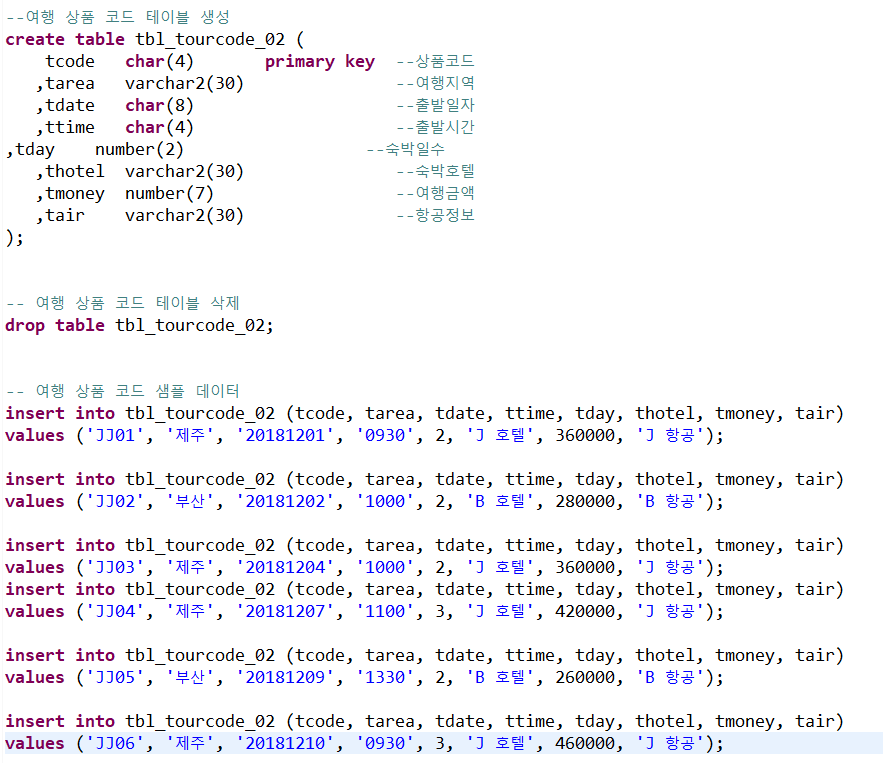Click the '20181210' date value
The image size is (883, 763).
[x=285, y=743]
